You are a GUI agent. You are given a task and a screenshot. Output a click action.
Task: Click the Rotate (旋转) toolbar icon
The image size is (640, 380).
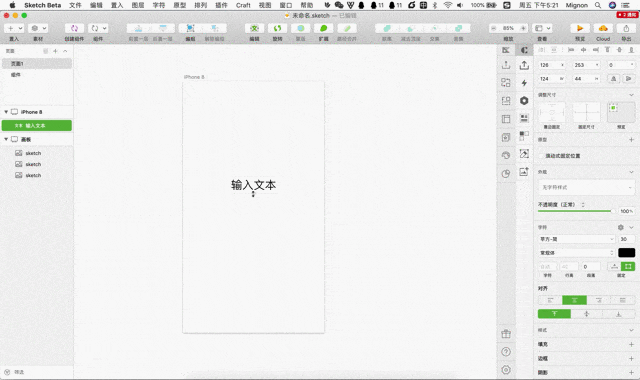(x=278, y=28)
